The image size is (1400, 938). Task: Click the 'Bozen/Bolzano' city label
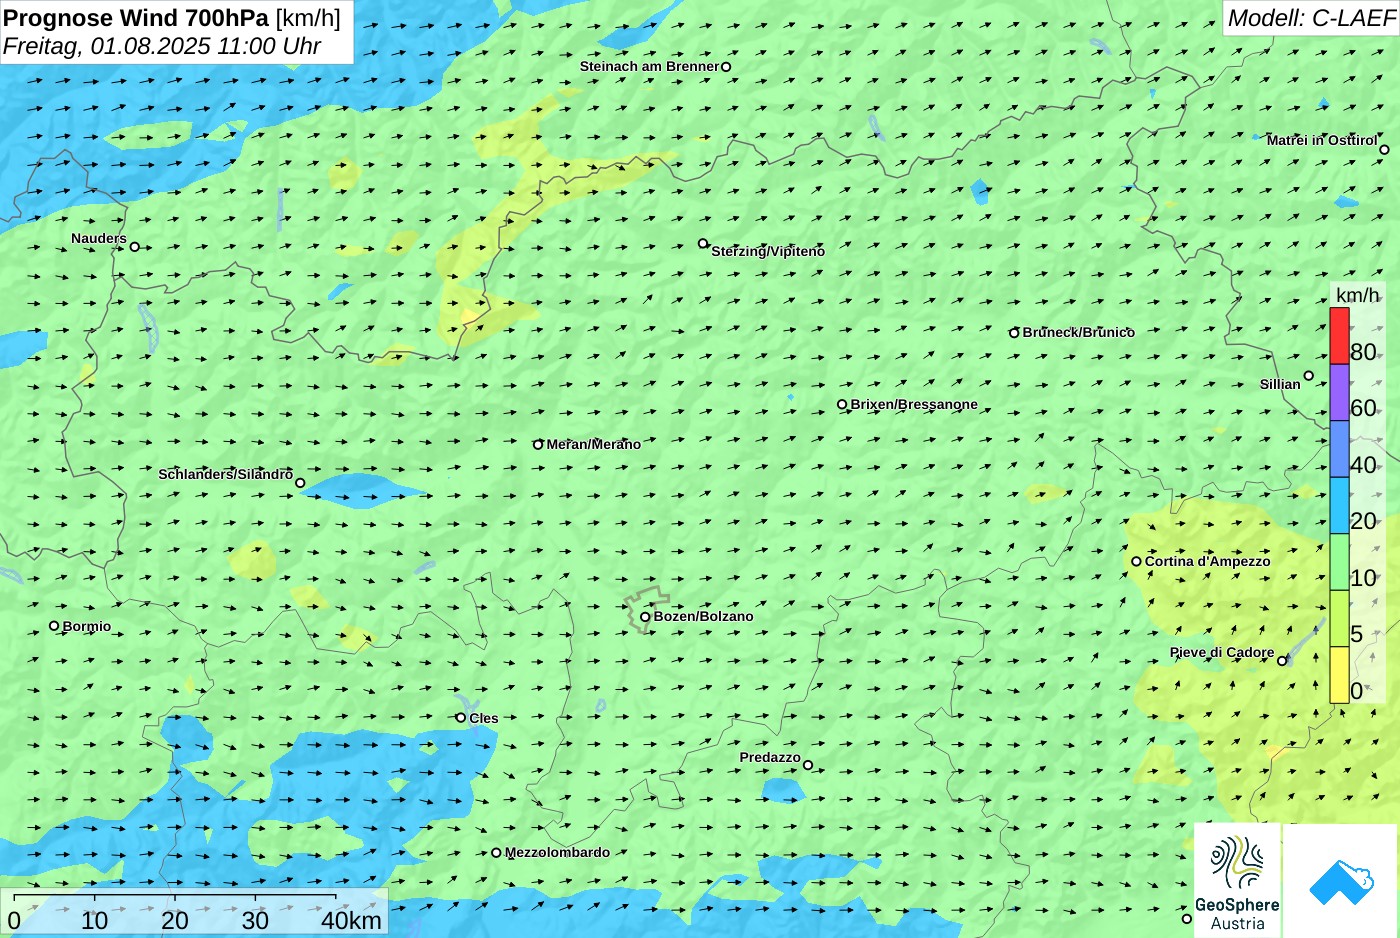point(704,617)
